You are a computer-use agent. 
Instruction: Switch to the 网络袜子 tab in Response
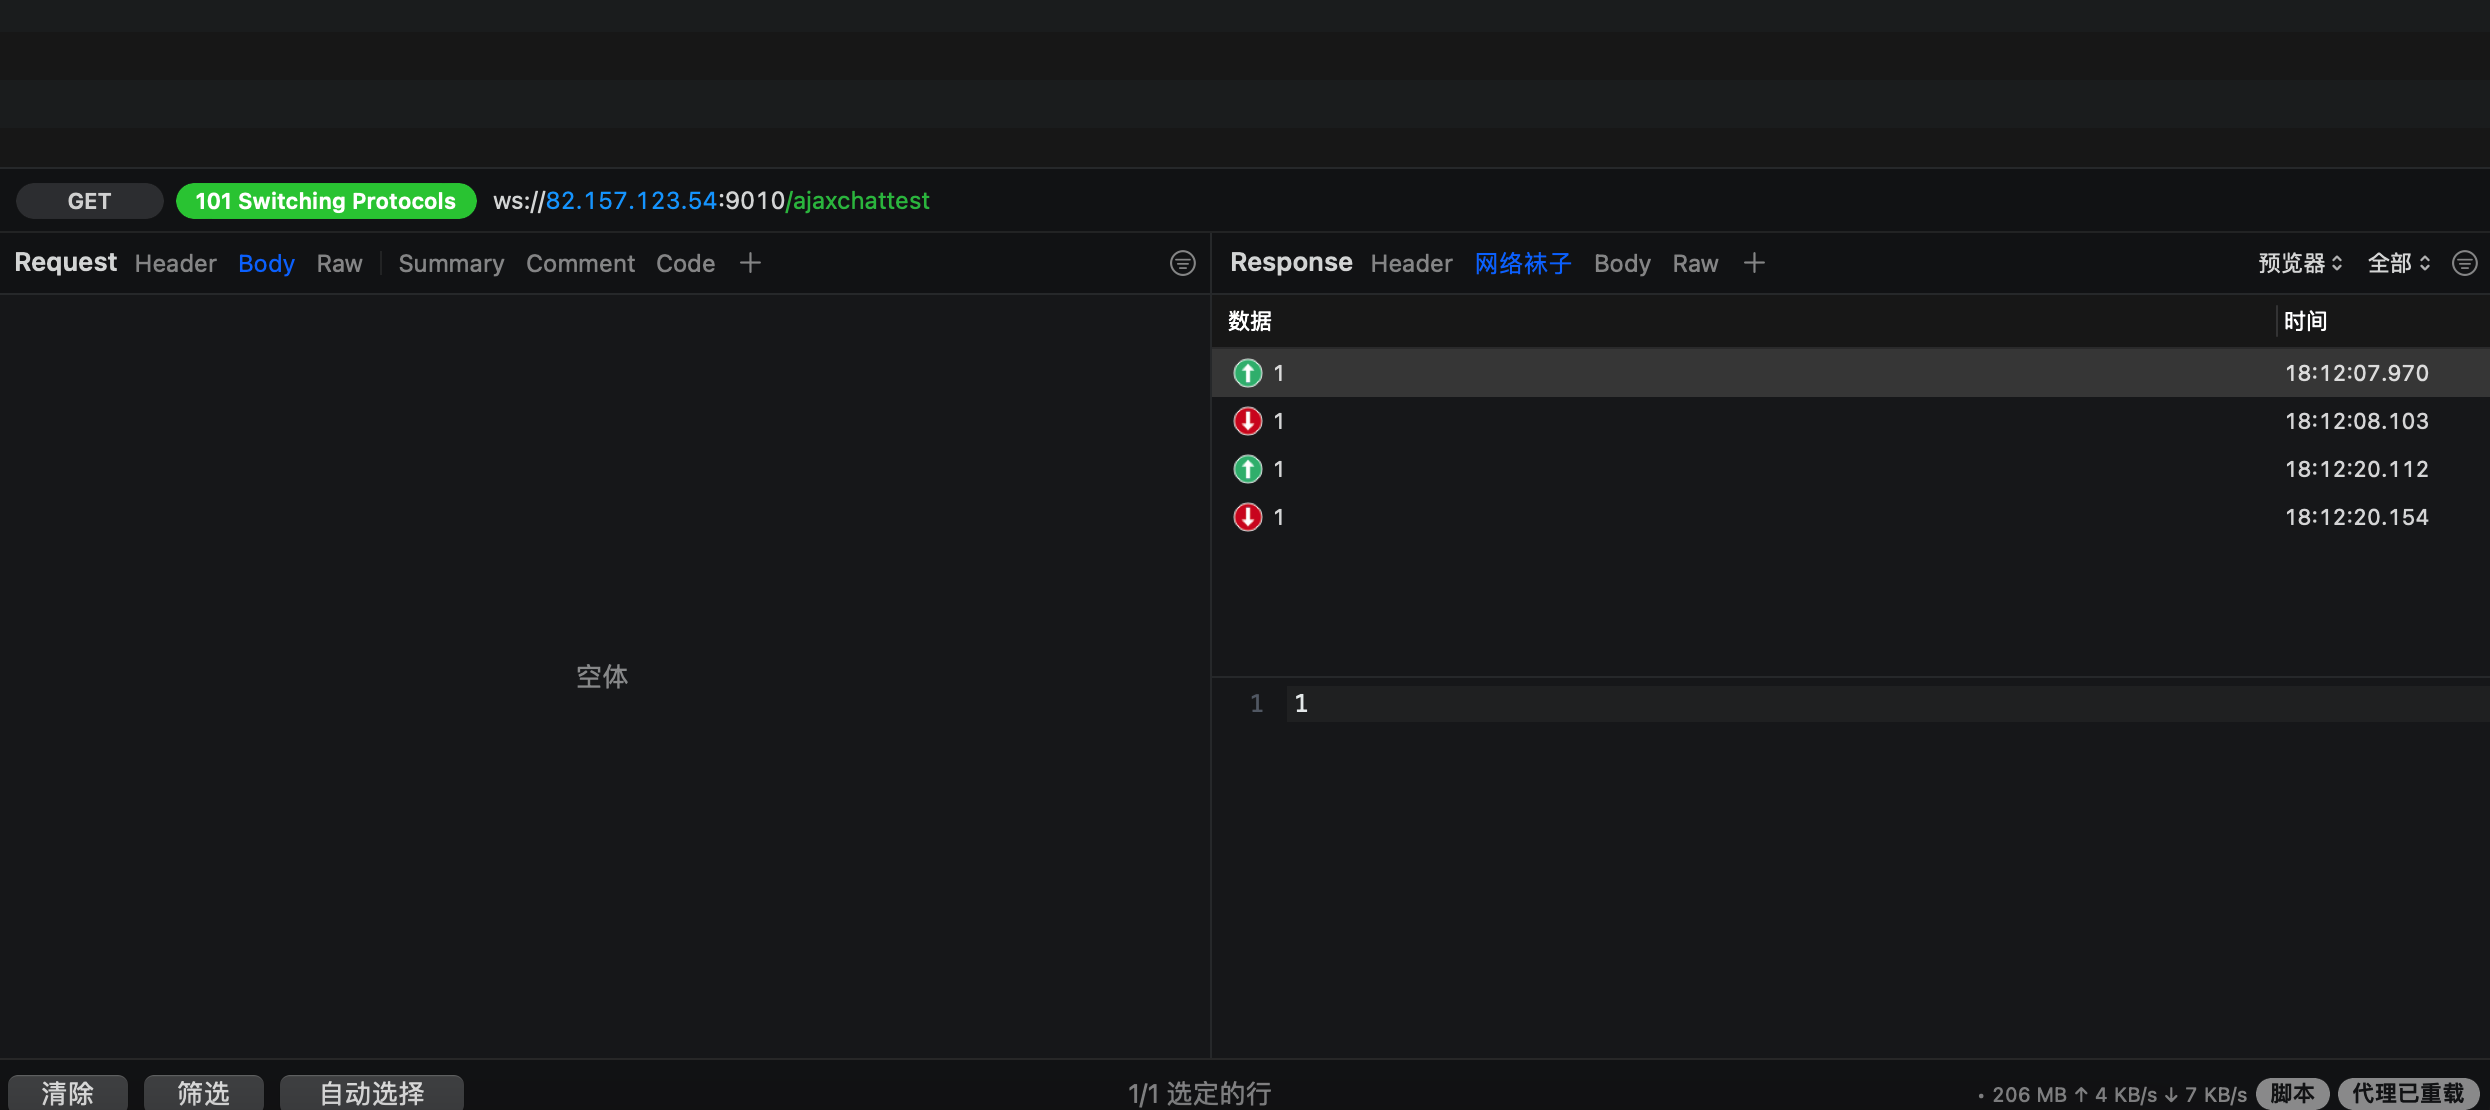tap(1522, 263)
